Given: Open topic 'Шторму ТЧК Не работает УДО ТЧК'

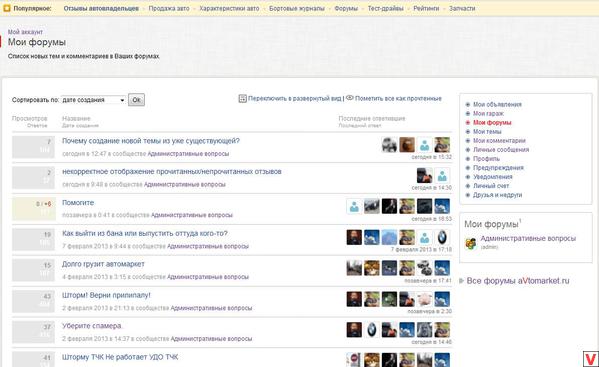Looking at the screenshot, I should tap(120, 357).
